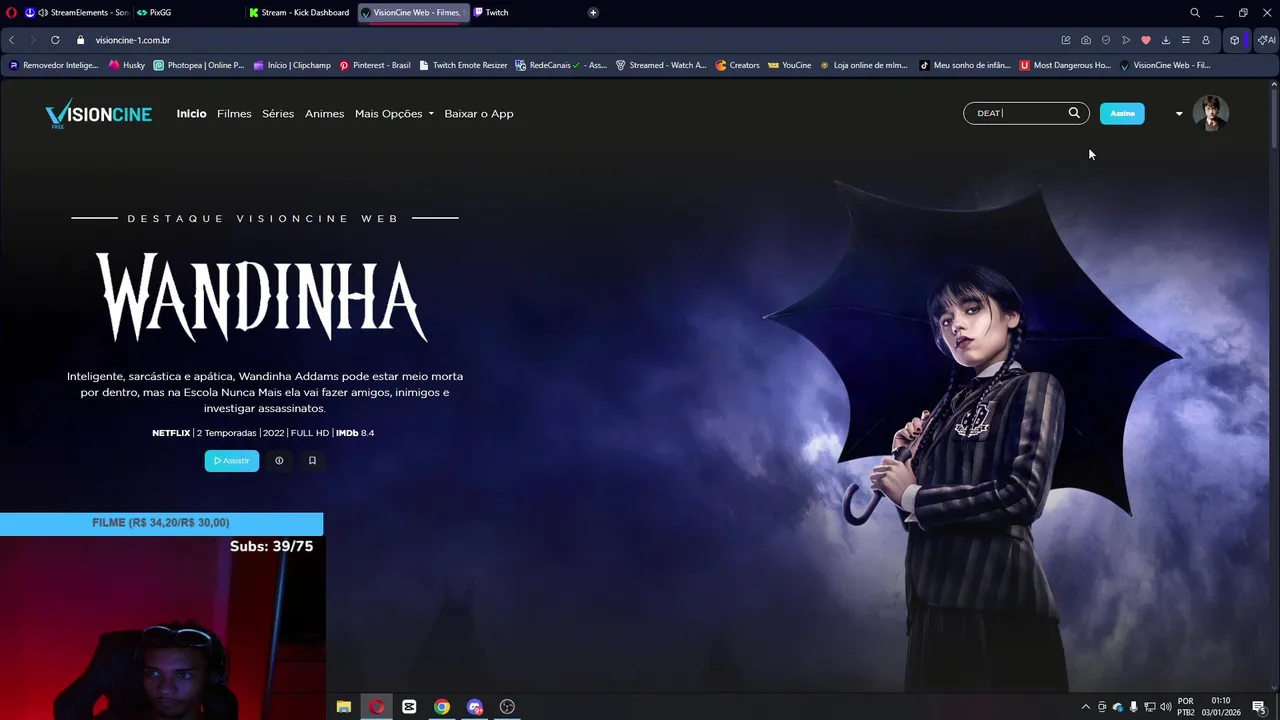This screenshot has height=720, width=1280.
Task: Open the Creators bookmark
Action: tap(738, 65)
